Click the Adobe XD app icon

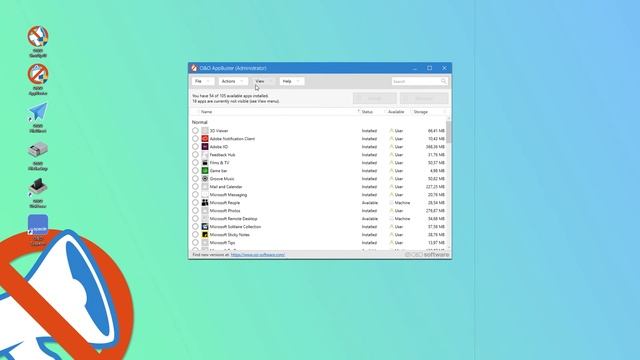205,147
